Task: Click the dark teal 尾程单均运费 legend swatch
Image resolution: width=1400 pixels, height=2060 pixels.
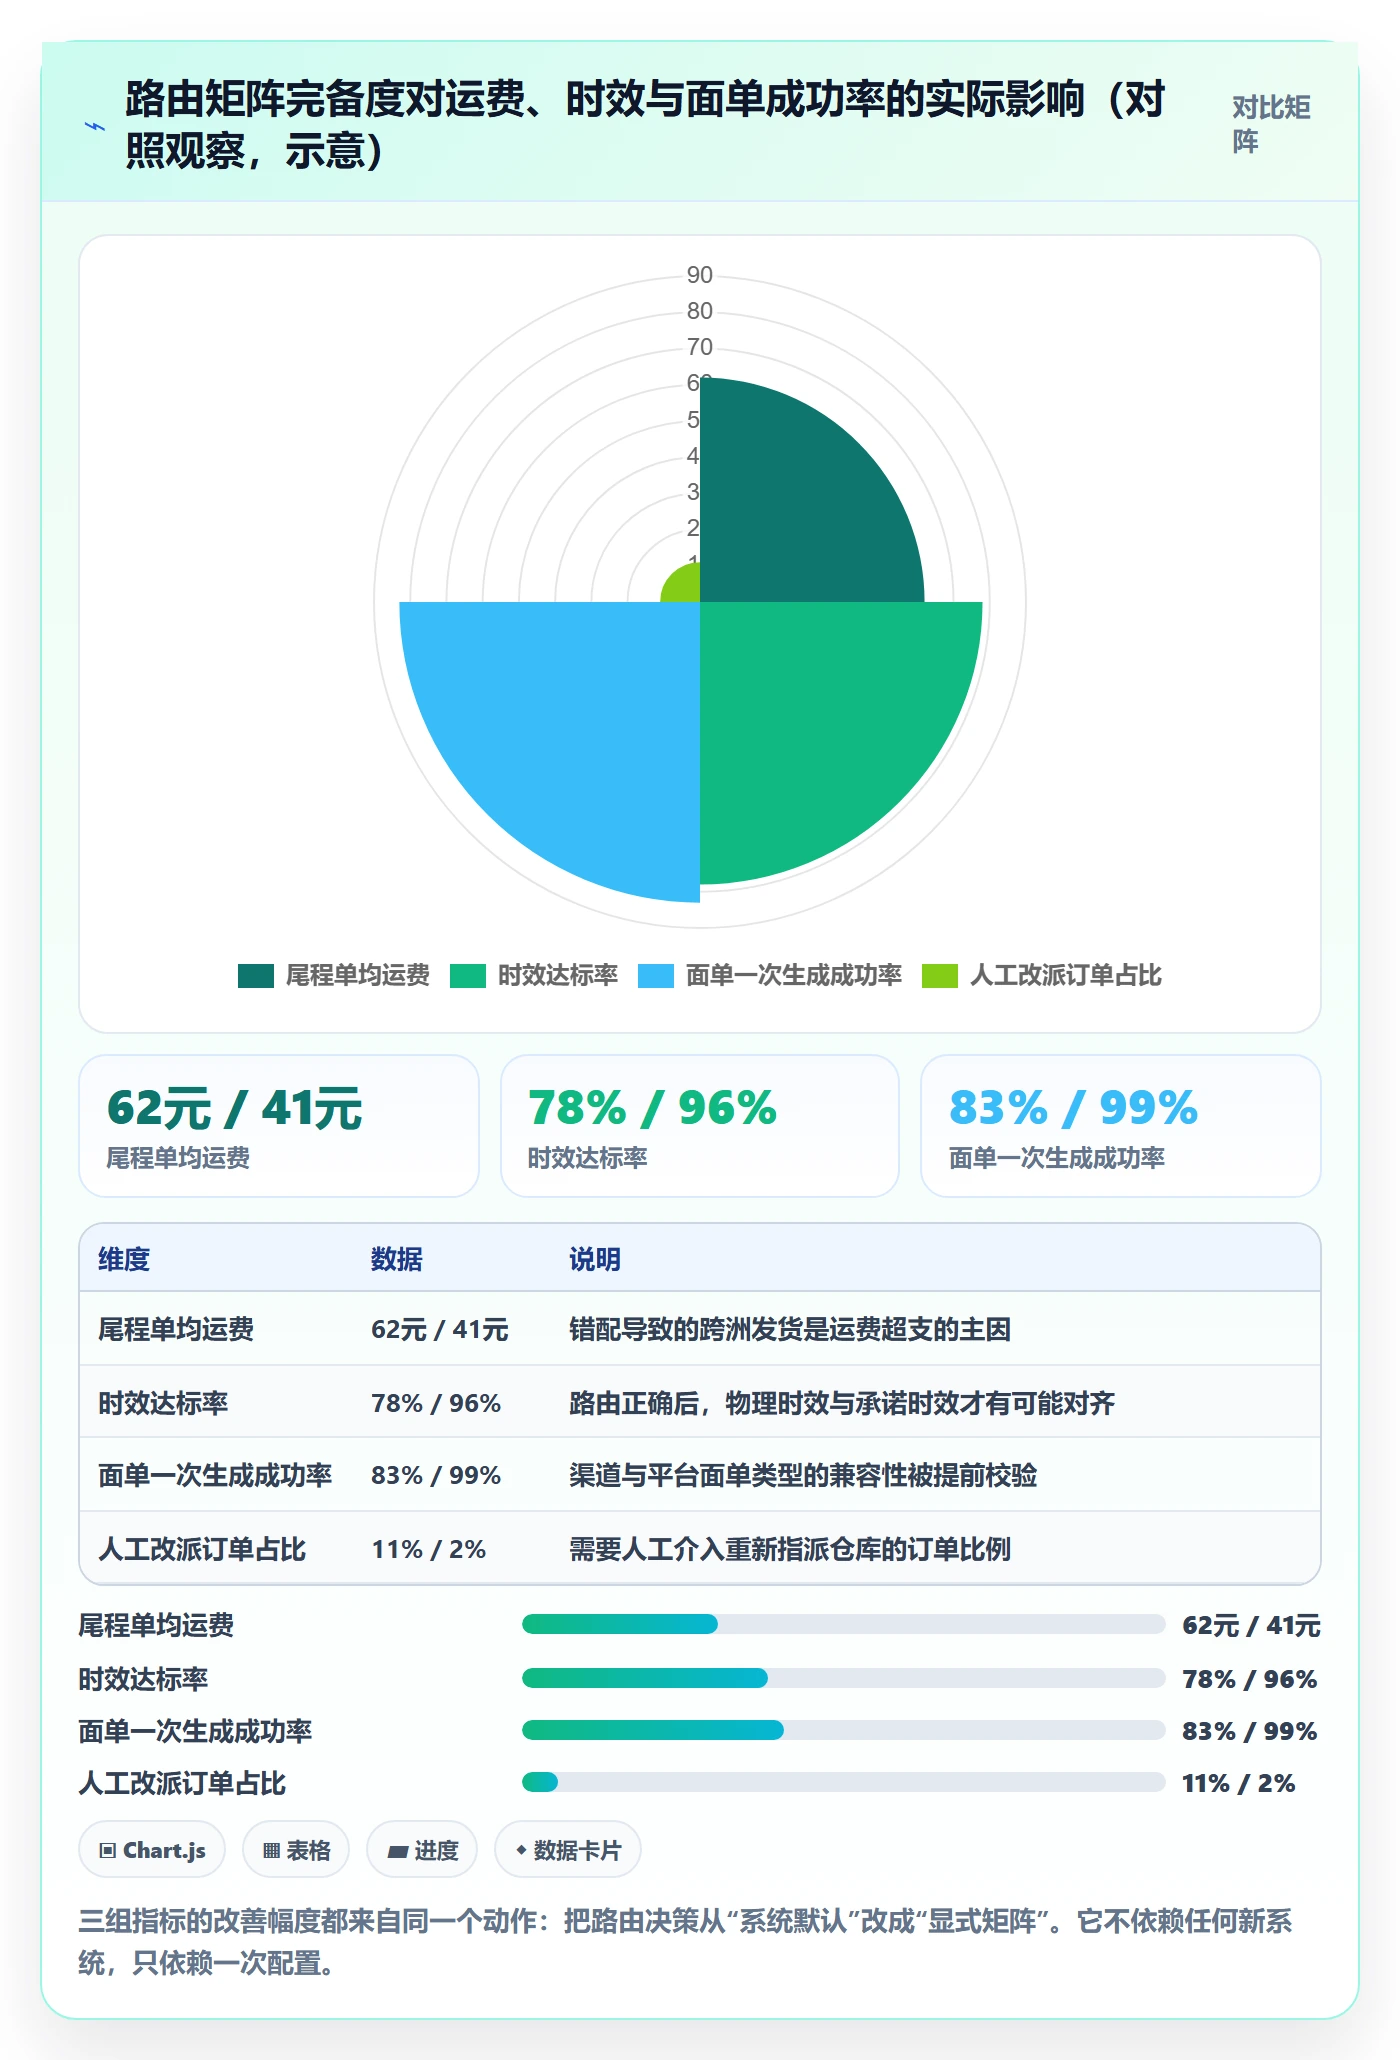Action: [x=256, y=975]
